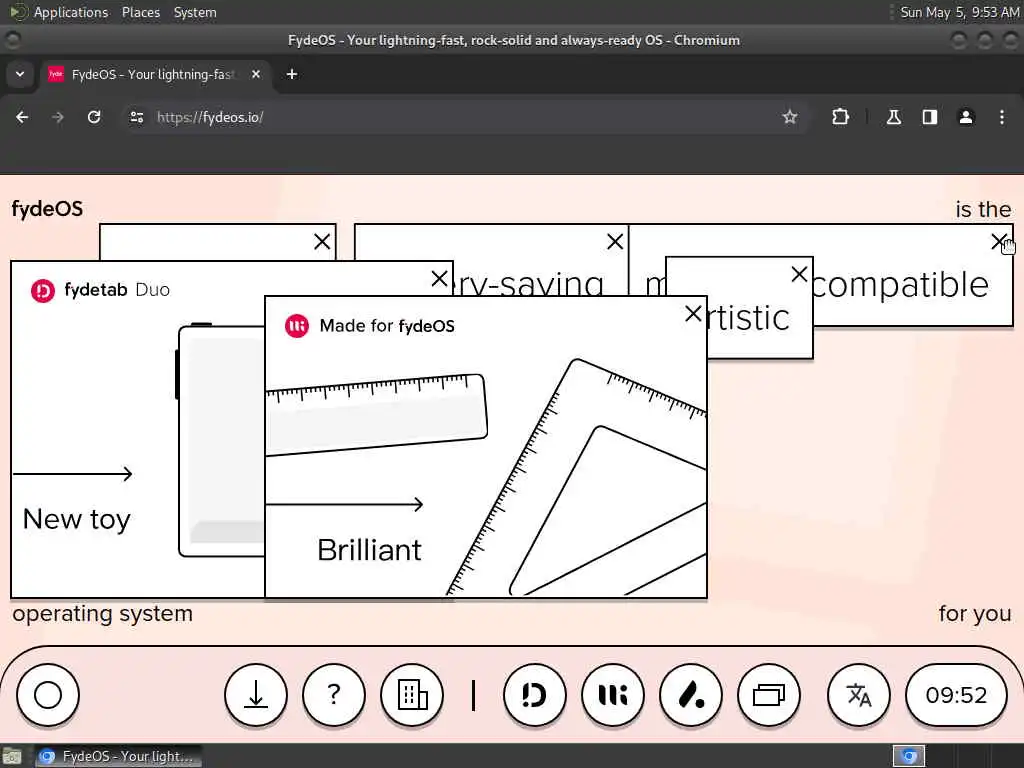Image resolution: width=1024 pixels, height=768 pixels.
Task: Bookmark this page with the star
Action: 790,117
